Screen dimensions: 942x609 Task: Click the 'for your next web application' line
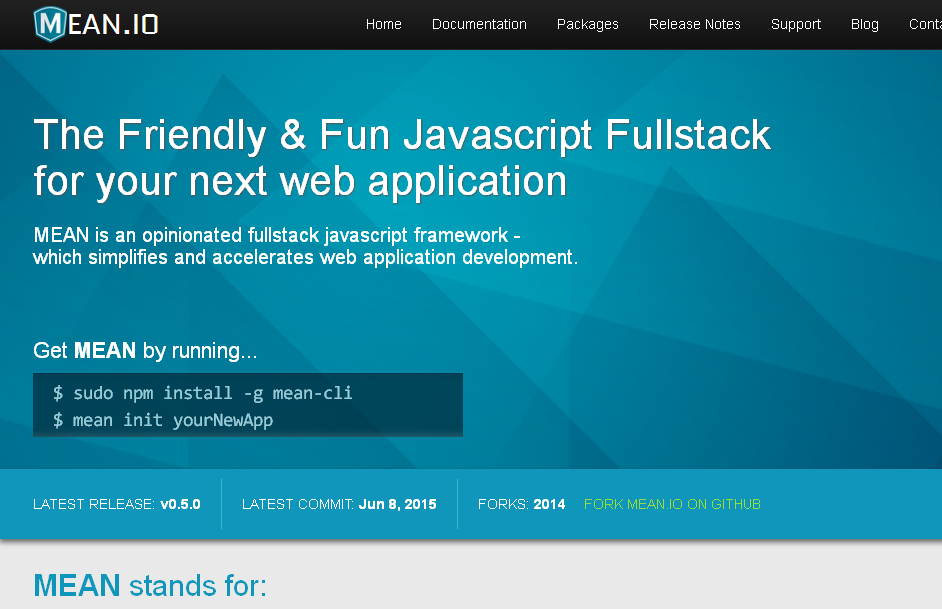pos(300,182)
